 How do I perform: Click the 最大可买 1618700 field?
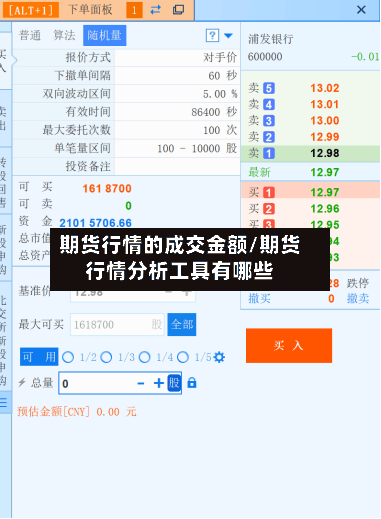point(117,324)
